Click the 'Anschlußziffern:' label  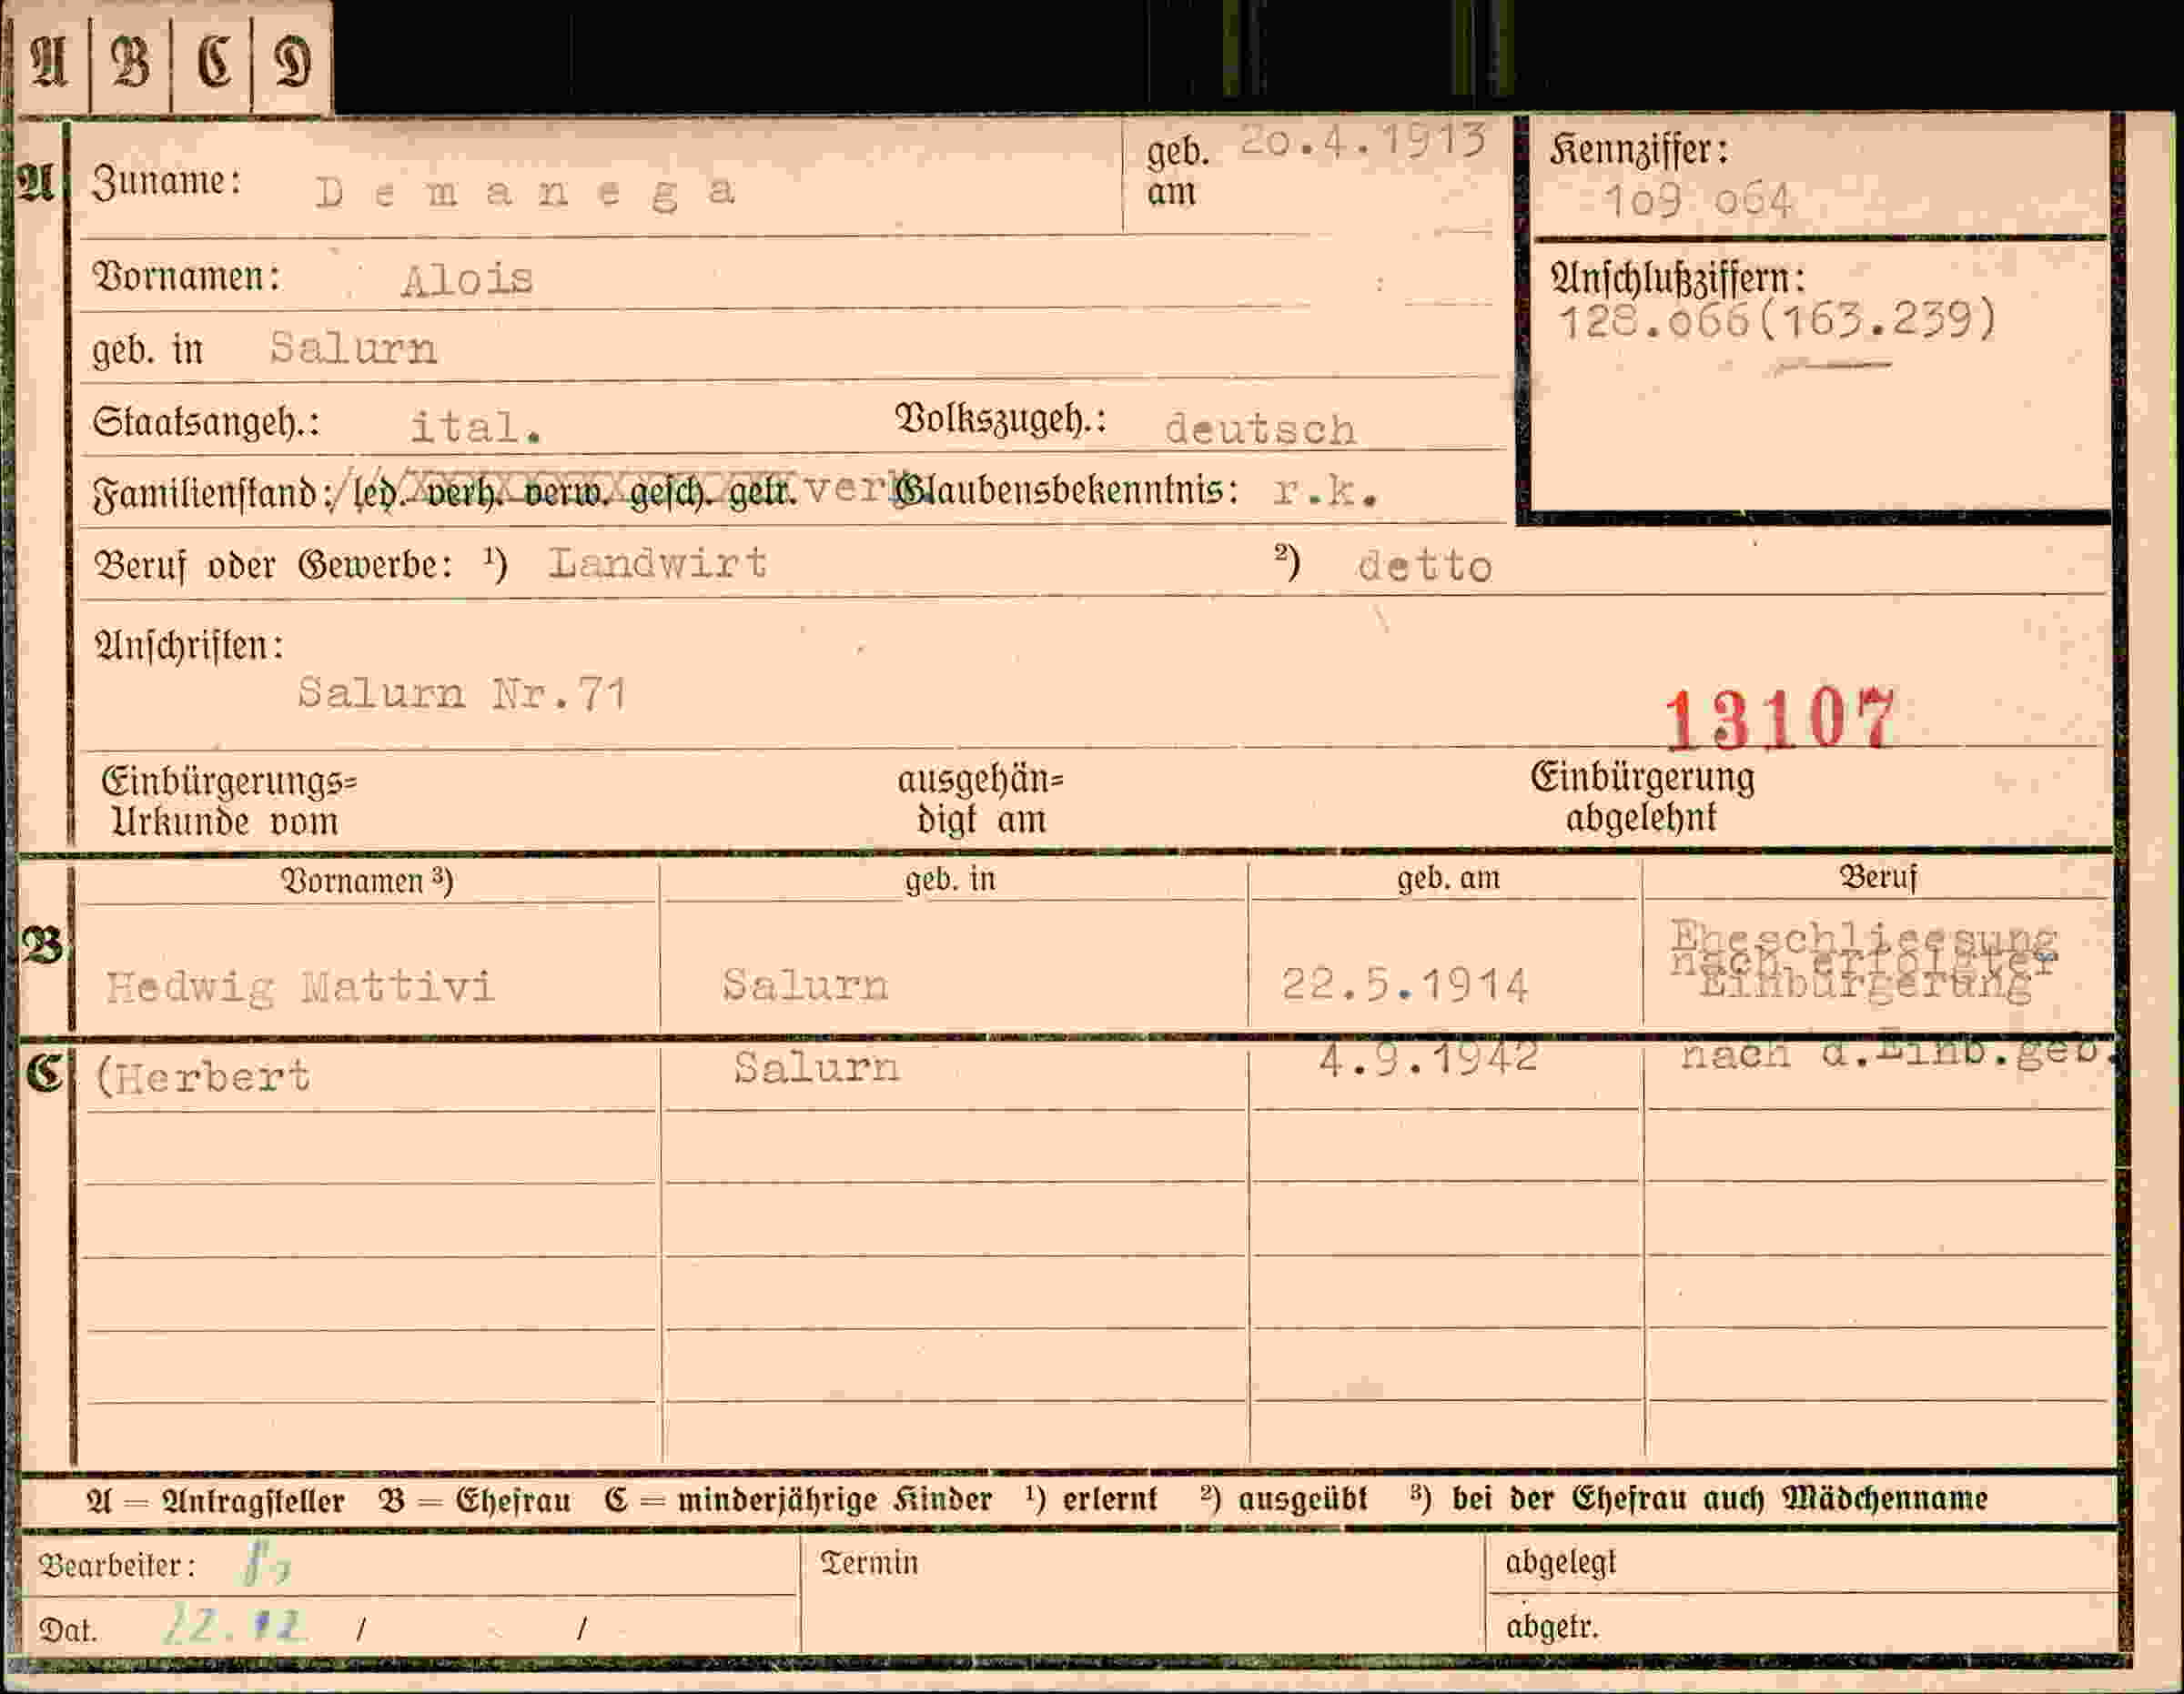tap(1678, 279)
